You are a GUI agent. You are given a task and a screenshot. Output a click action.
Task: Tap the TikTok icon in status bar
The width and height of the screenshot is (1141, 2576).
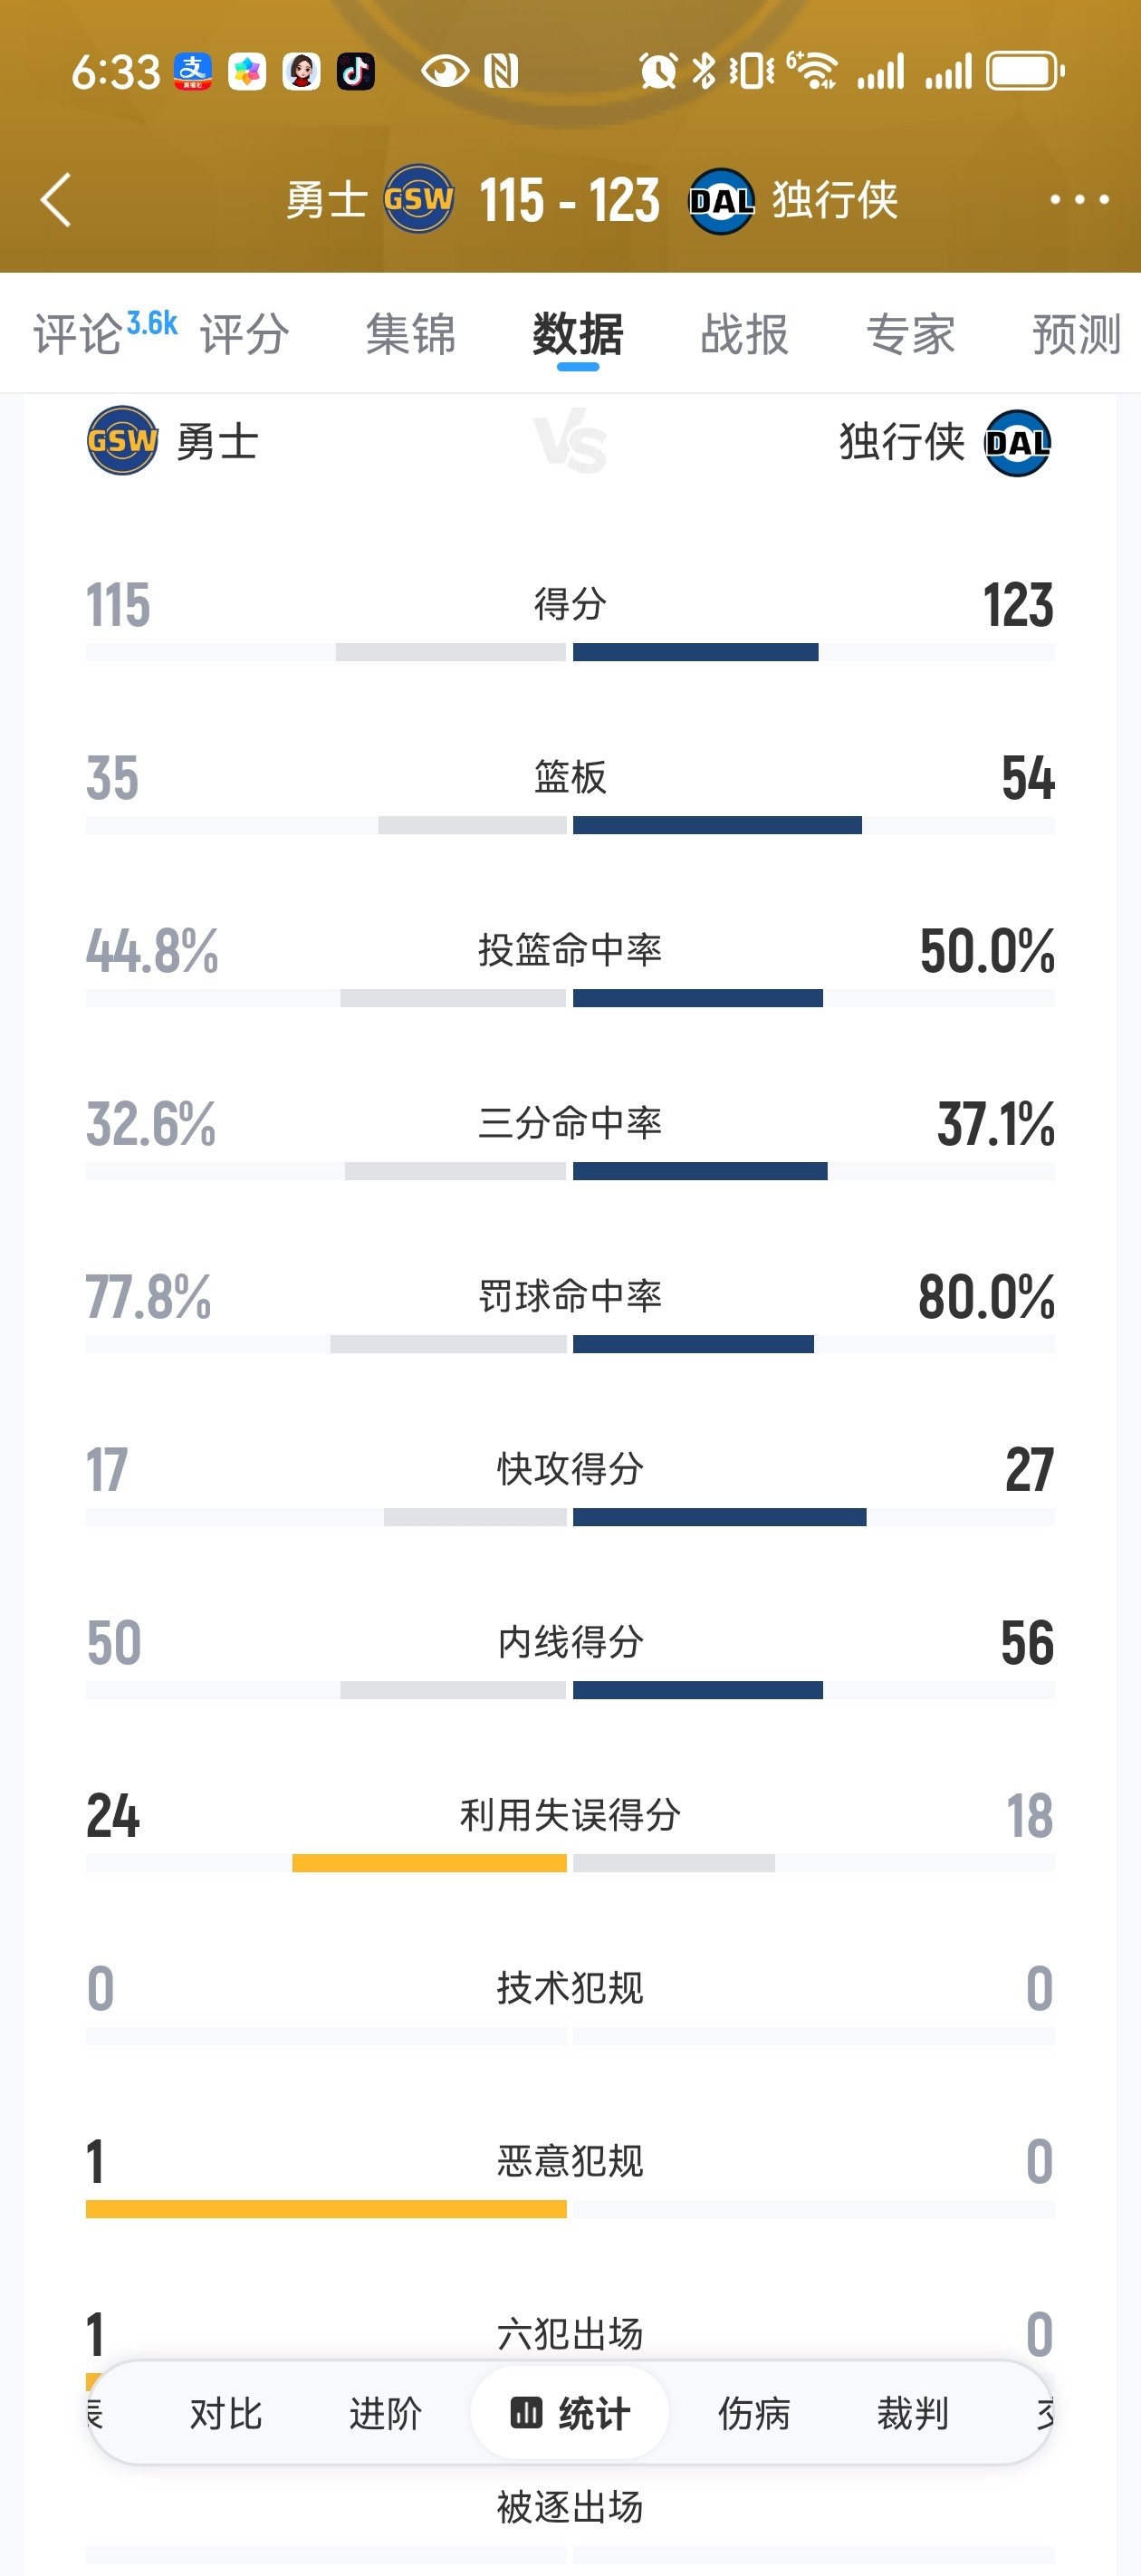coord(355,72)
